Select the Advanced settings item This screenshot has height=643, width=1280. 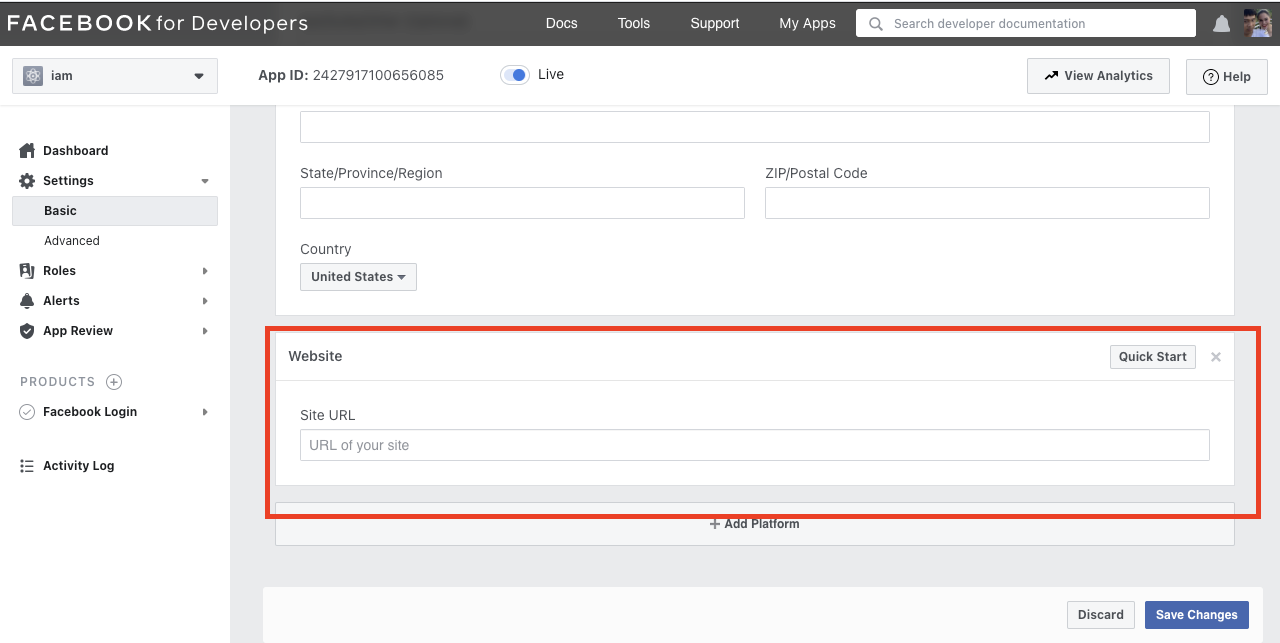[72, 241]
